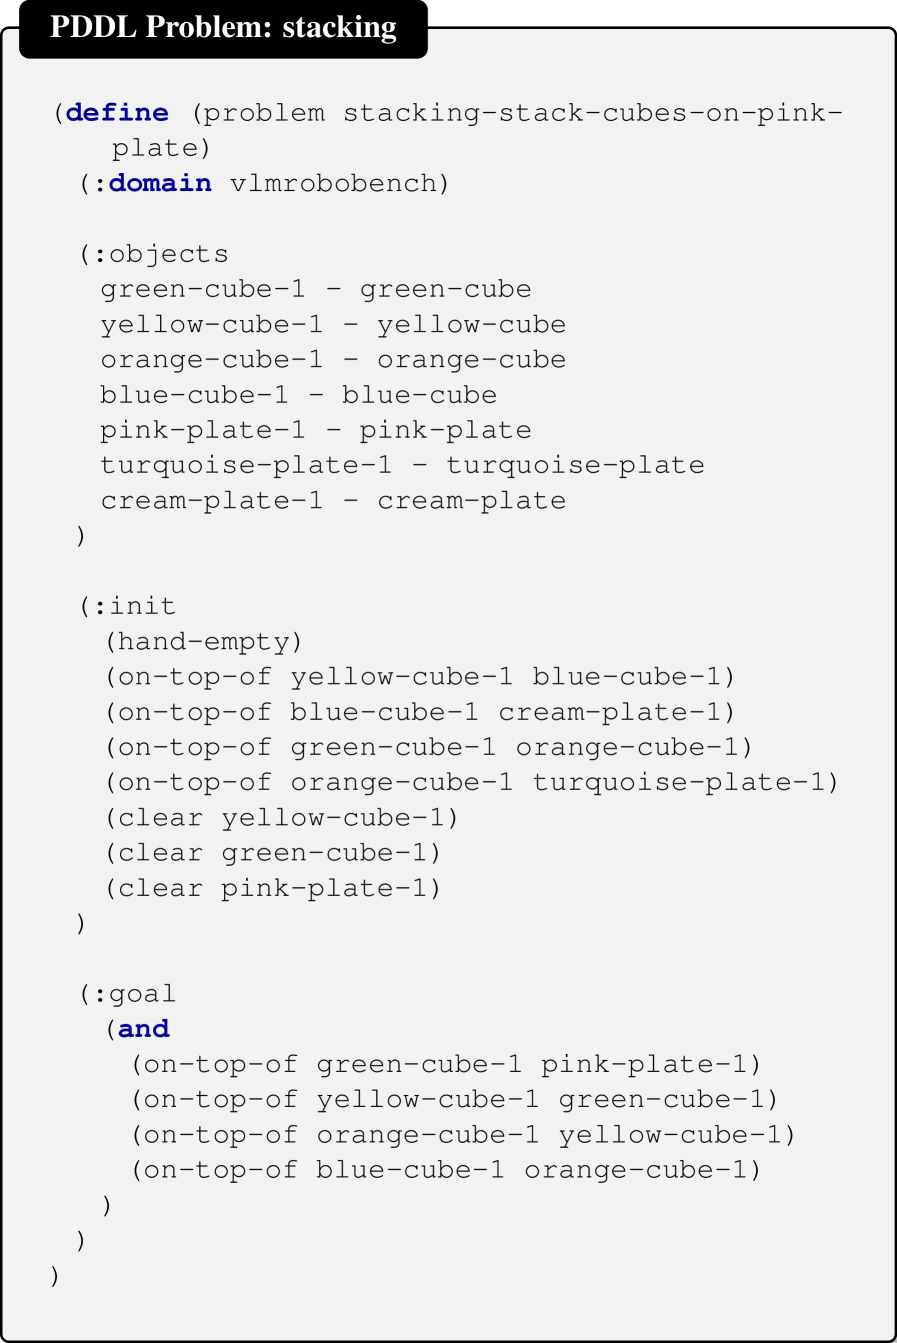897x1343 pixels.
Task: Click the blue-cube-1 object declaration line
Action: click(298, 395)
